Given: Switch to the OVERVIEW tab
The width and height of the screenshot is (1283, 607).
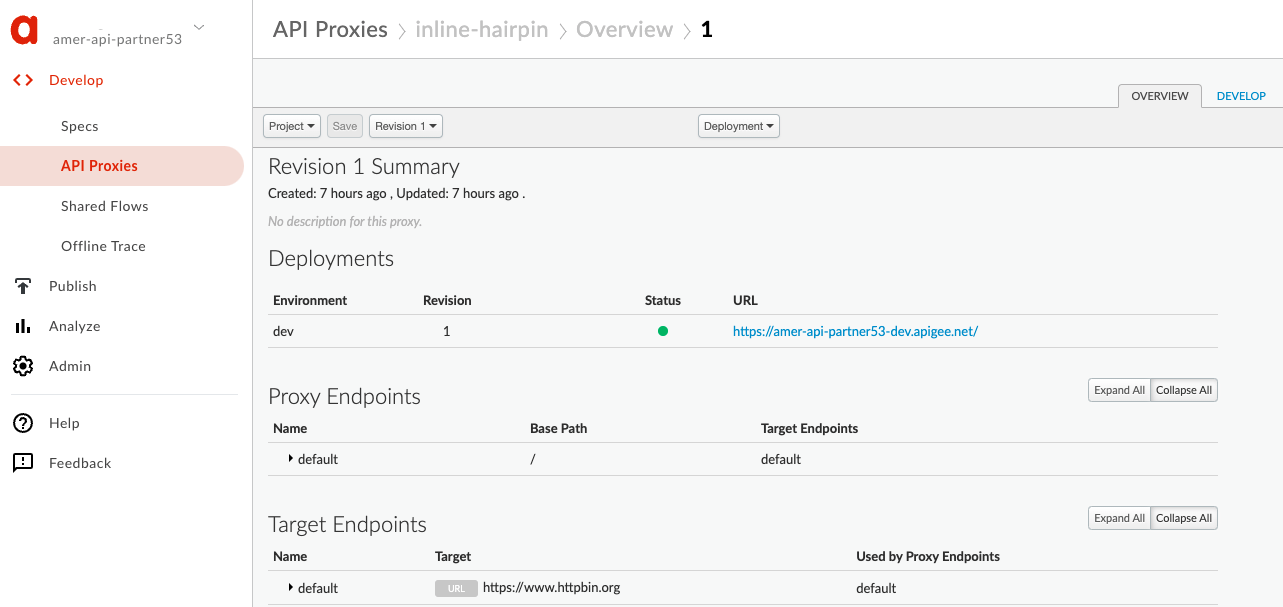Looking at the screenshot, I should pyautogui.click(x=1160, y=96).
